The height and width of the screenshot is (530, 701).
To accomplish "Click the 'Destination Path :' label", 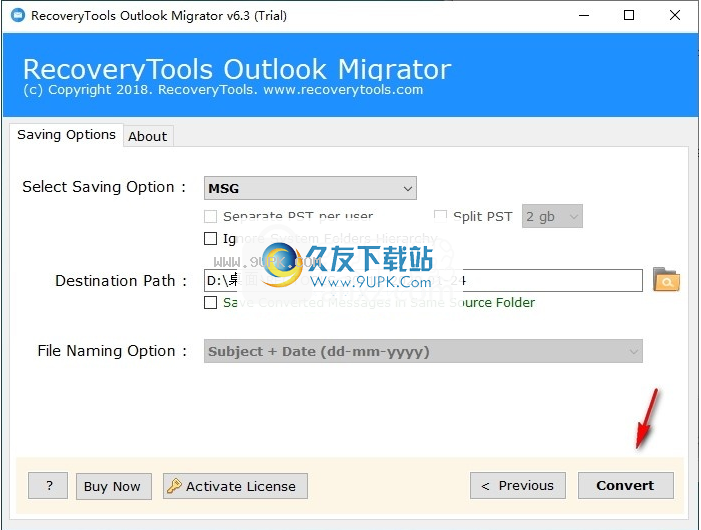I will coord(121,281).
